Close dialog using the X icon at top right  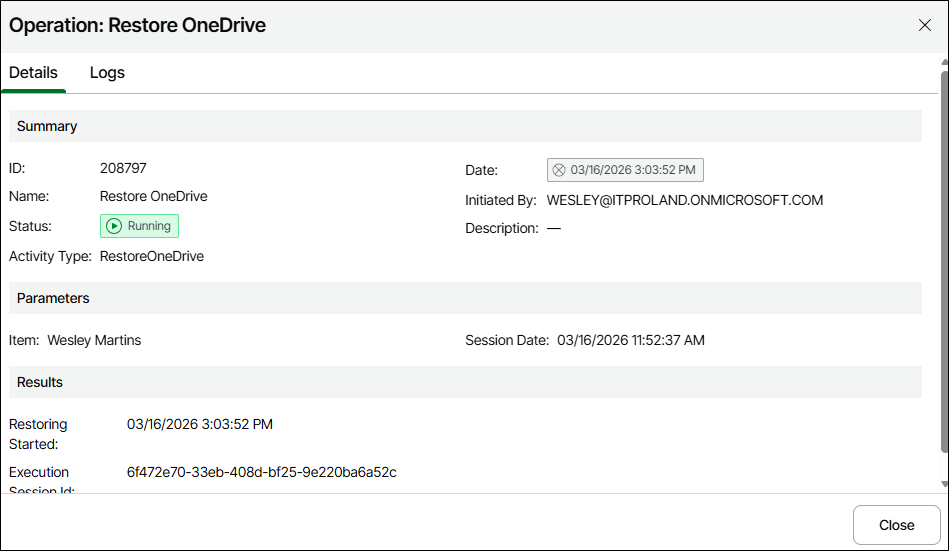coord(924,25)
